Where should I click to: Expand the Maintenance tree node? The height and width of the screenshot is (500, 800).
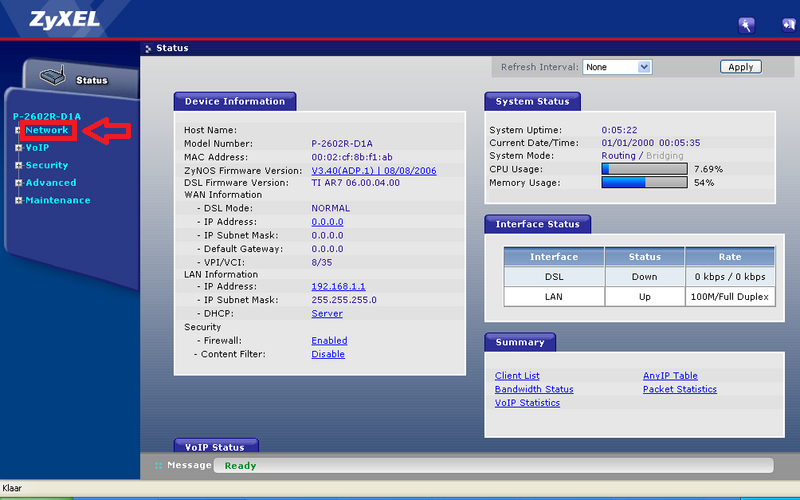(x=18, y=201)
